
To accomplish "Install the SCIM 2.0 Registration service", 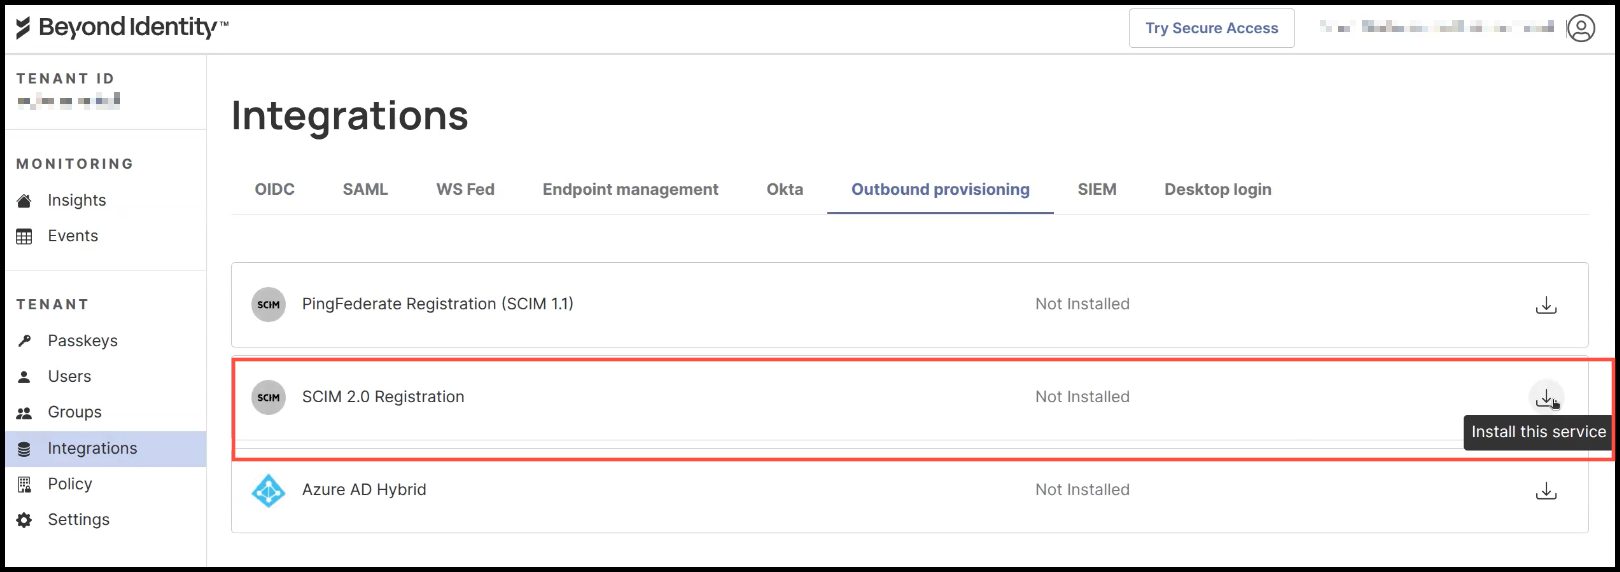I will 1546,397.
